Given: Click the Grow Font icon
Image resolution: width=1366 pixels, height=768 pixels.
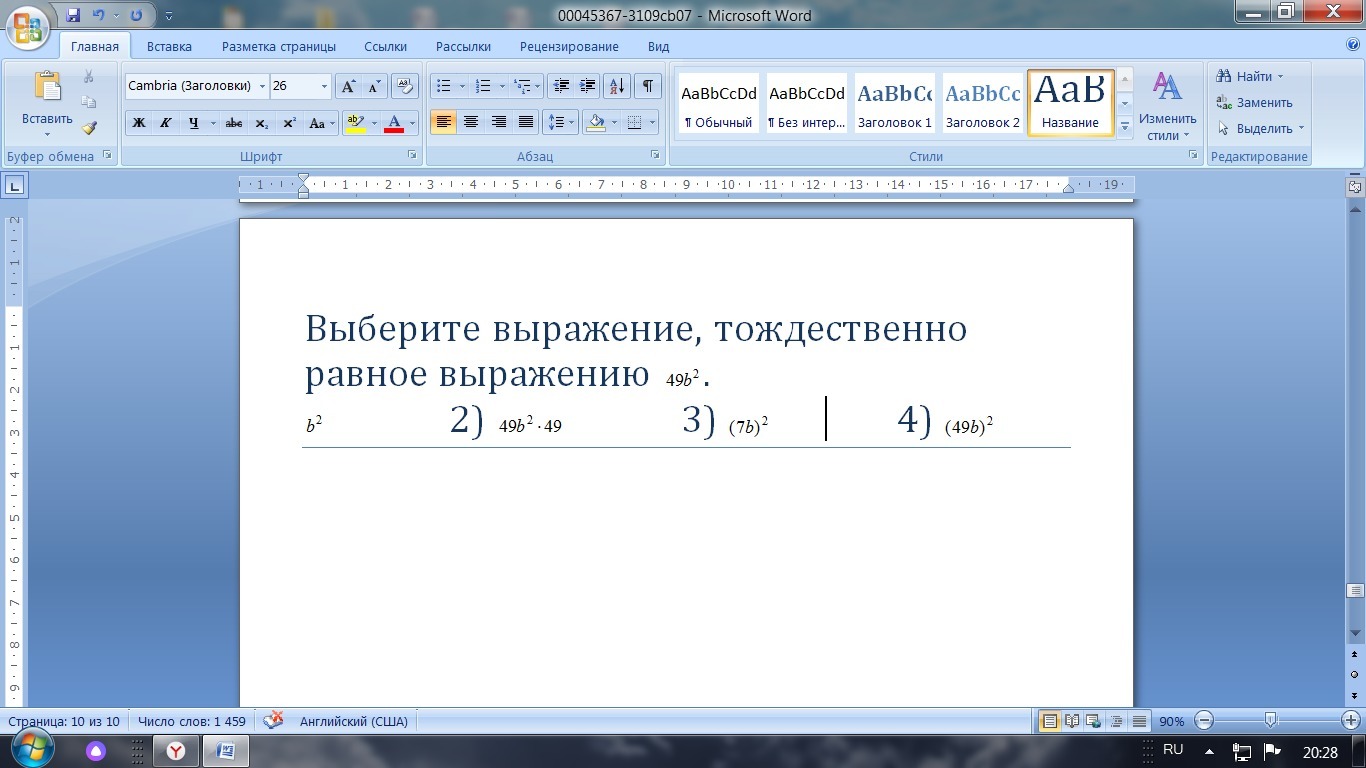Looking at the screenshot, I should (348, 86).
